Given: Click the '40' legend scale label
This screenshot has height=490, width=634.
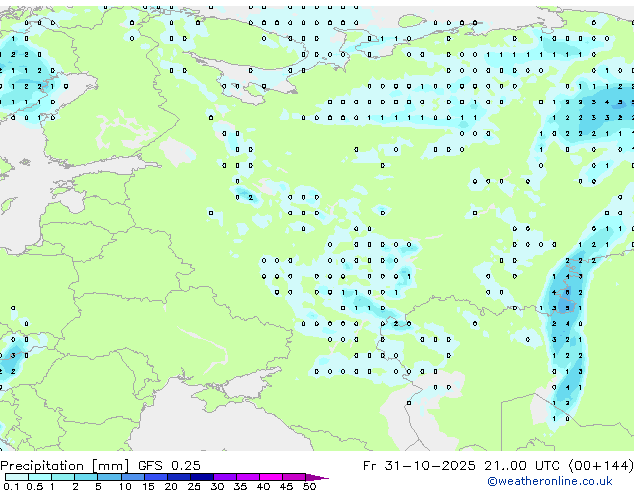Looking at the screenshot, I should [x=263, y=486].
